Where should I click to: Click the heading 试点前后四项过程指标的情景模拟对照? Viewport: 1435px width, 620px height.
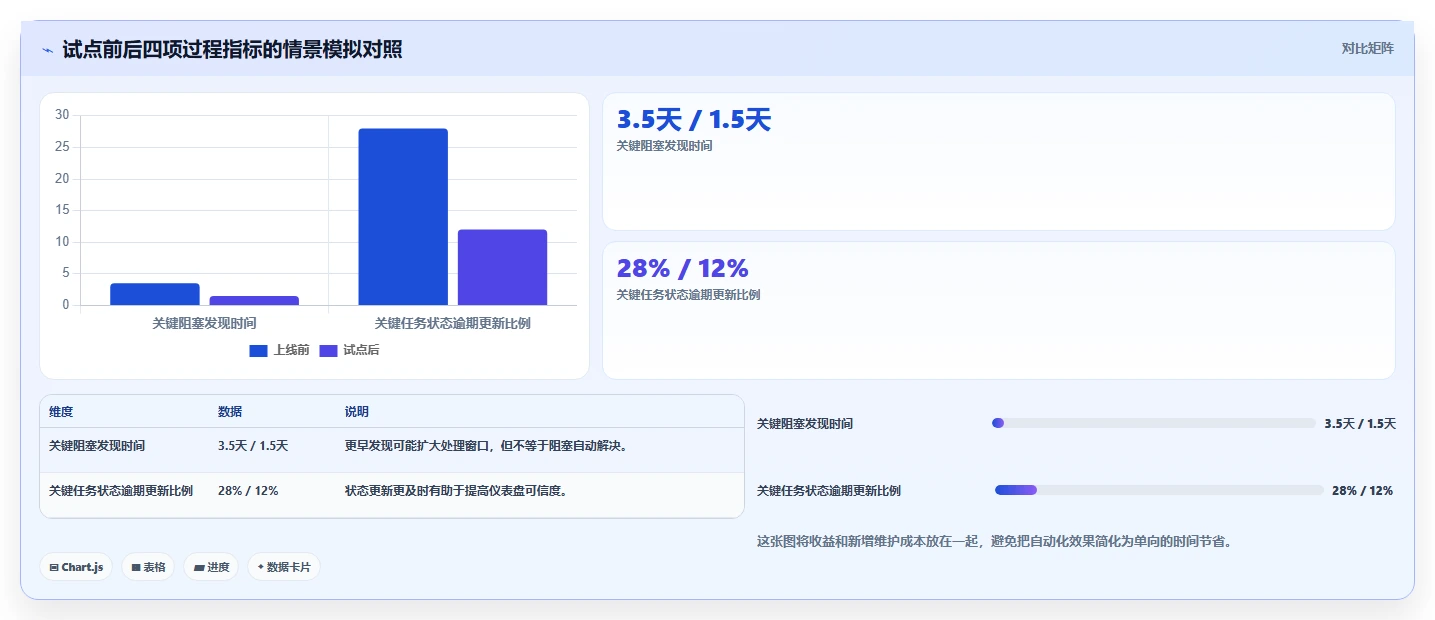(x=232, y=49)
